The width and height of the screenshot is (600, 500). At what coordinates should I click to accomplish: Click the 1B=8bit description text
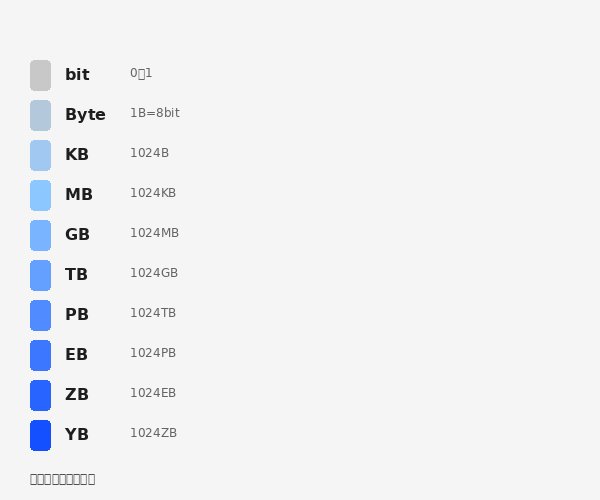tap(155, 113)
